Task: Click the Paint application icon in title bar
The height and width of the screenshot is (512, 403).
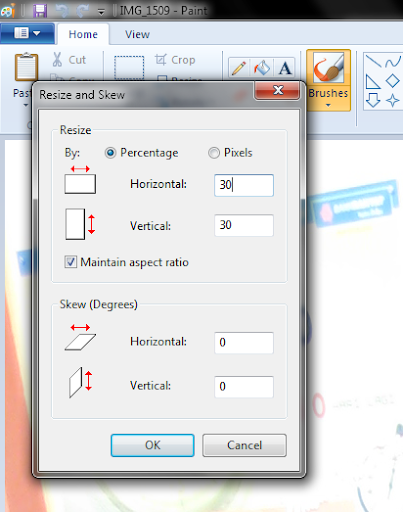Action: pyautogui.click(x=8, y=10)
